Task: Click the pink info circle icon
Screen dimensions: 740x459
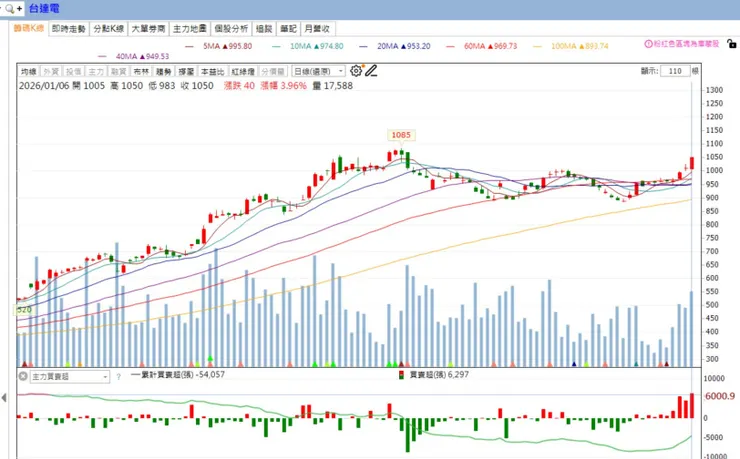Action: point(648,44)
